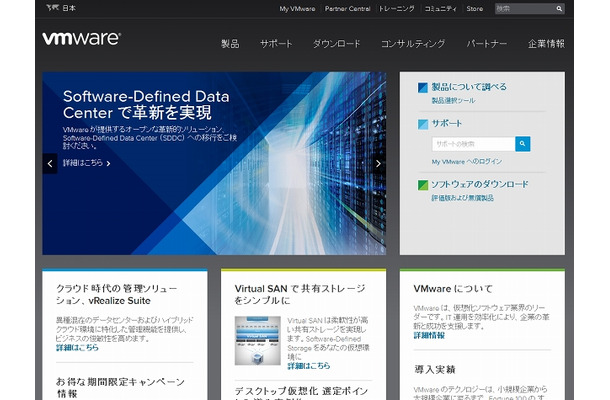Advance to the next carousel slide
Viewport: 610px width, 400px height.
coord(378,163)
